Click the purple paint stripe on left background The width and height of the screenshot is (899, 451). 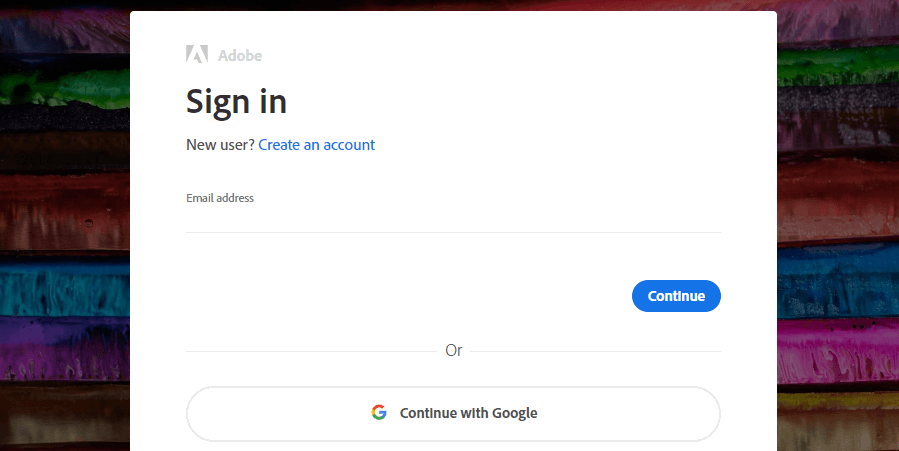point(65,348)
